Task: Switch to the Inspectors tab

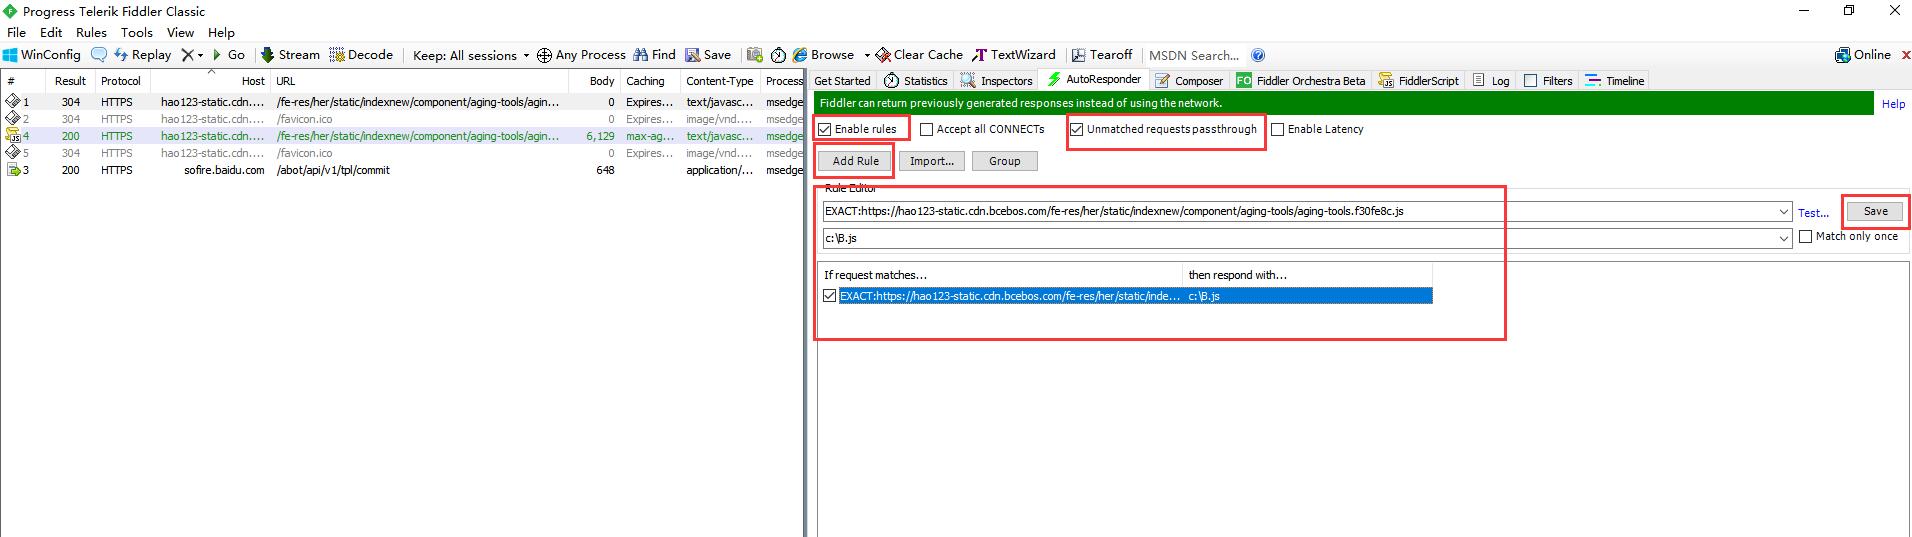Action: pos(997,81)
